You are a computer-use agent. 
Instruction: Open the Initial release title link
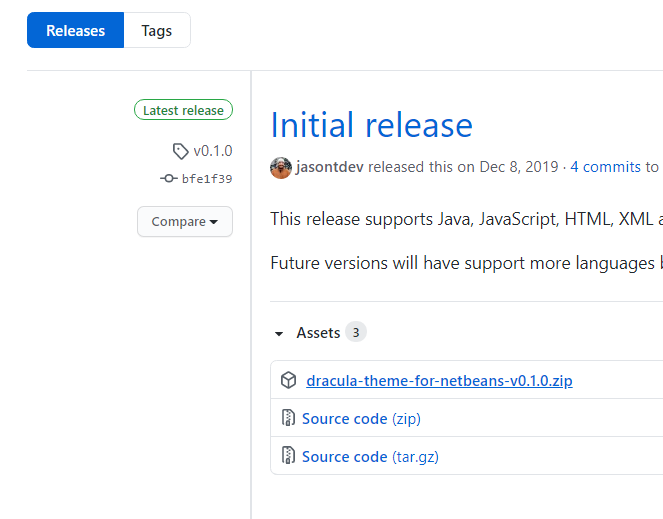371,125
